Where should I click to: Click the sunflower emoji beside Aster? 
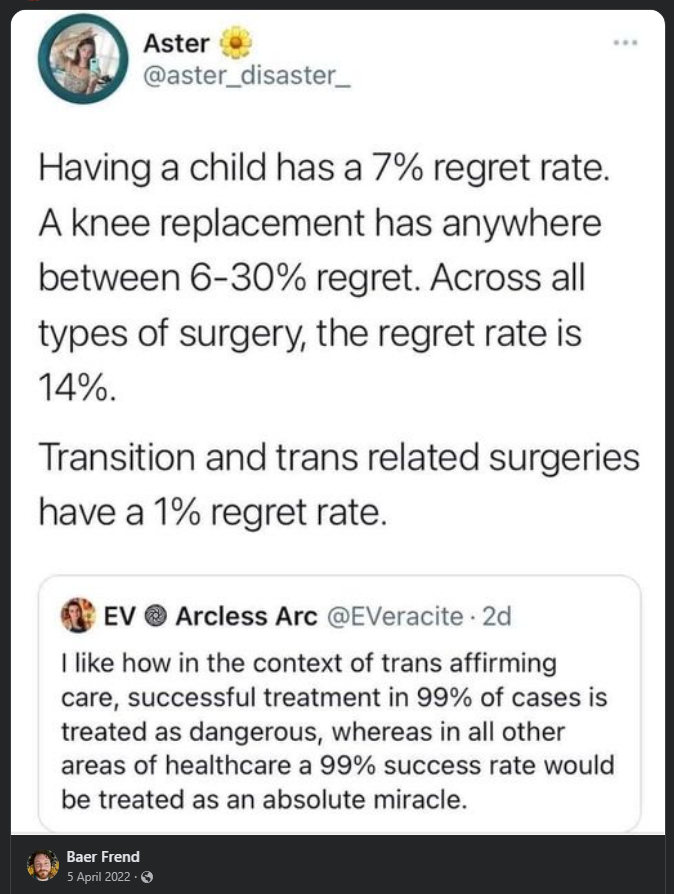coord(236,43)
